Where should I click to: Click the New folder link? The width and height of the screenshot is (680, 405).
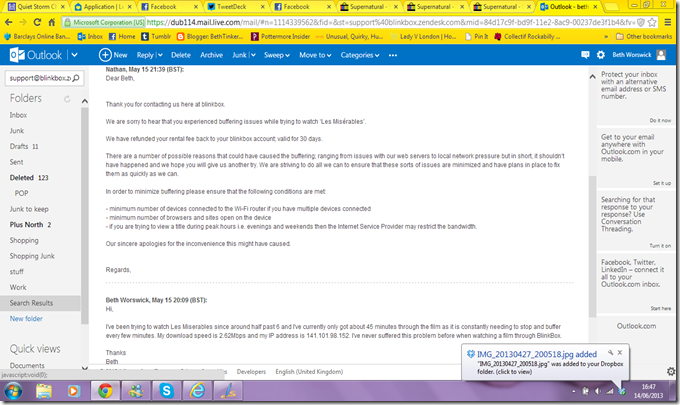(x=26, y=318)
